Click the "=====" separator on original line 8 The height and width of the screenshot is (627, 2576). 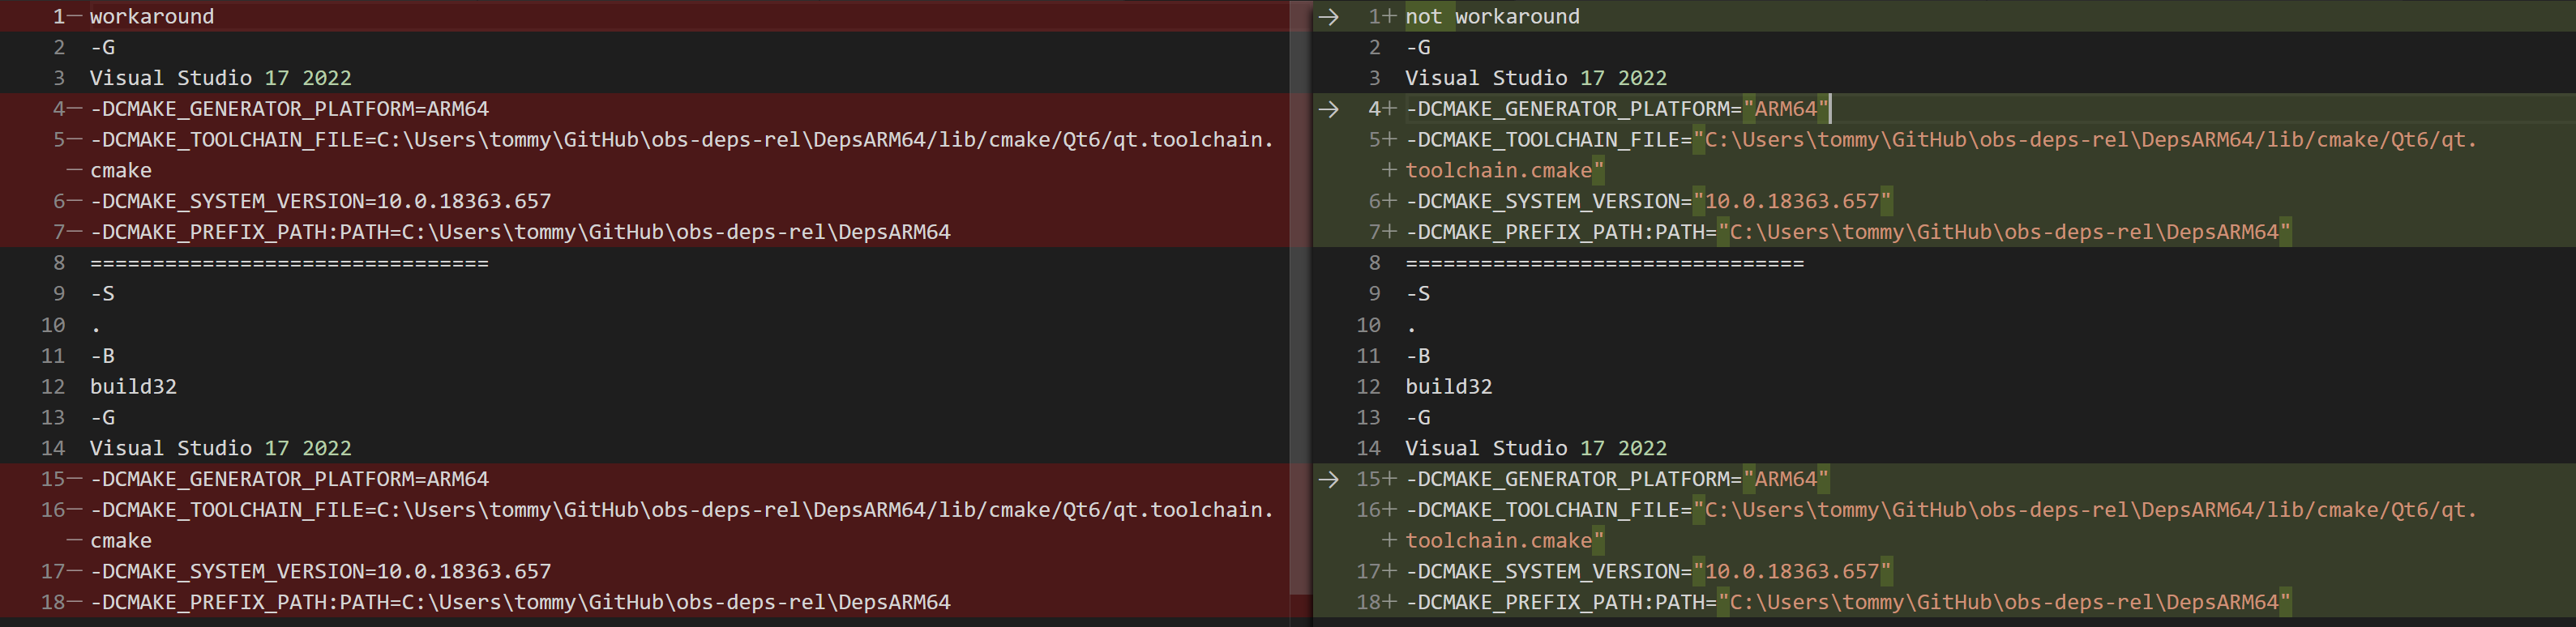[x=290, y=263]
